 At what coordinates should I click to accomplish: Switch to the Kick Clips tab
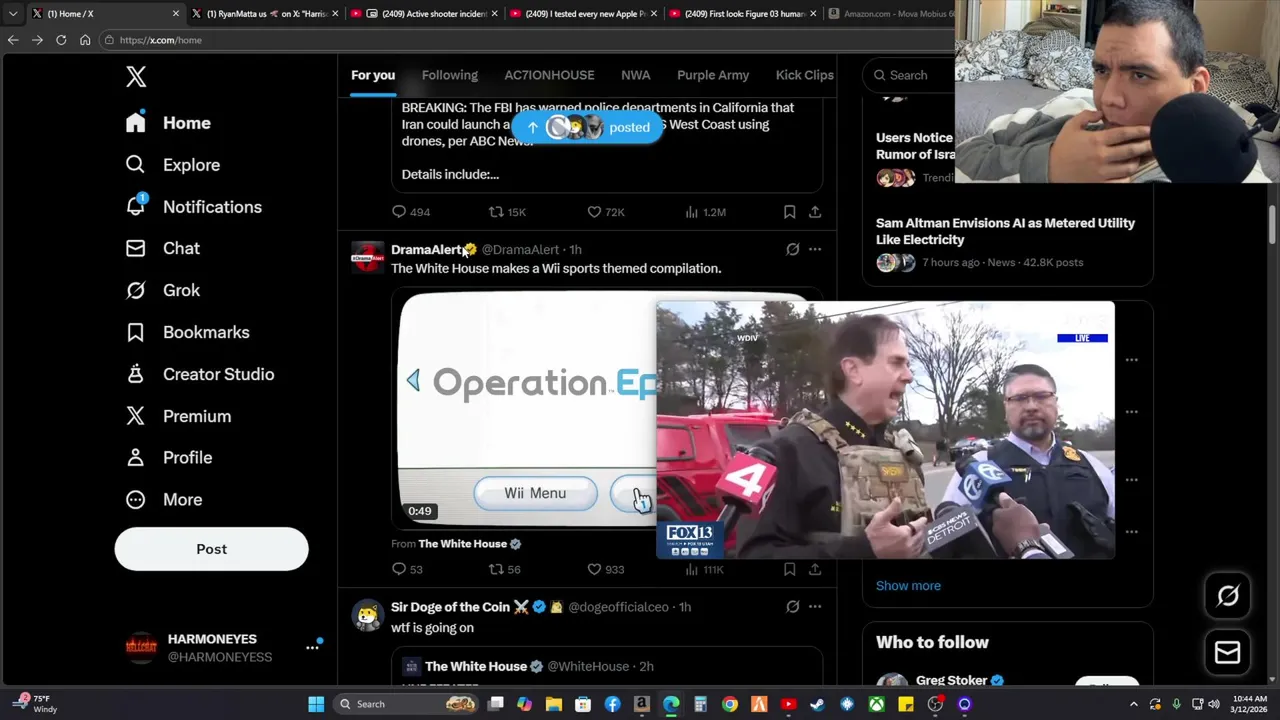tap(805, 75)
